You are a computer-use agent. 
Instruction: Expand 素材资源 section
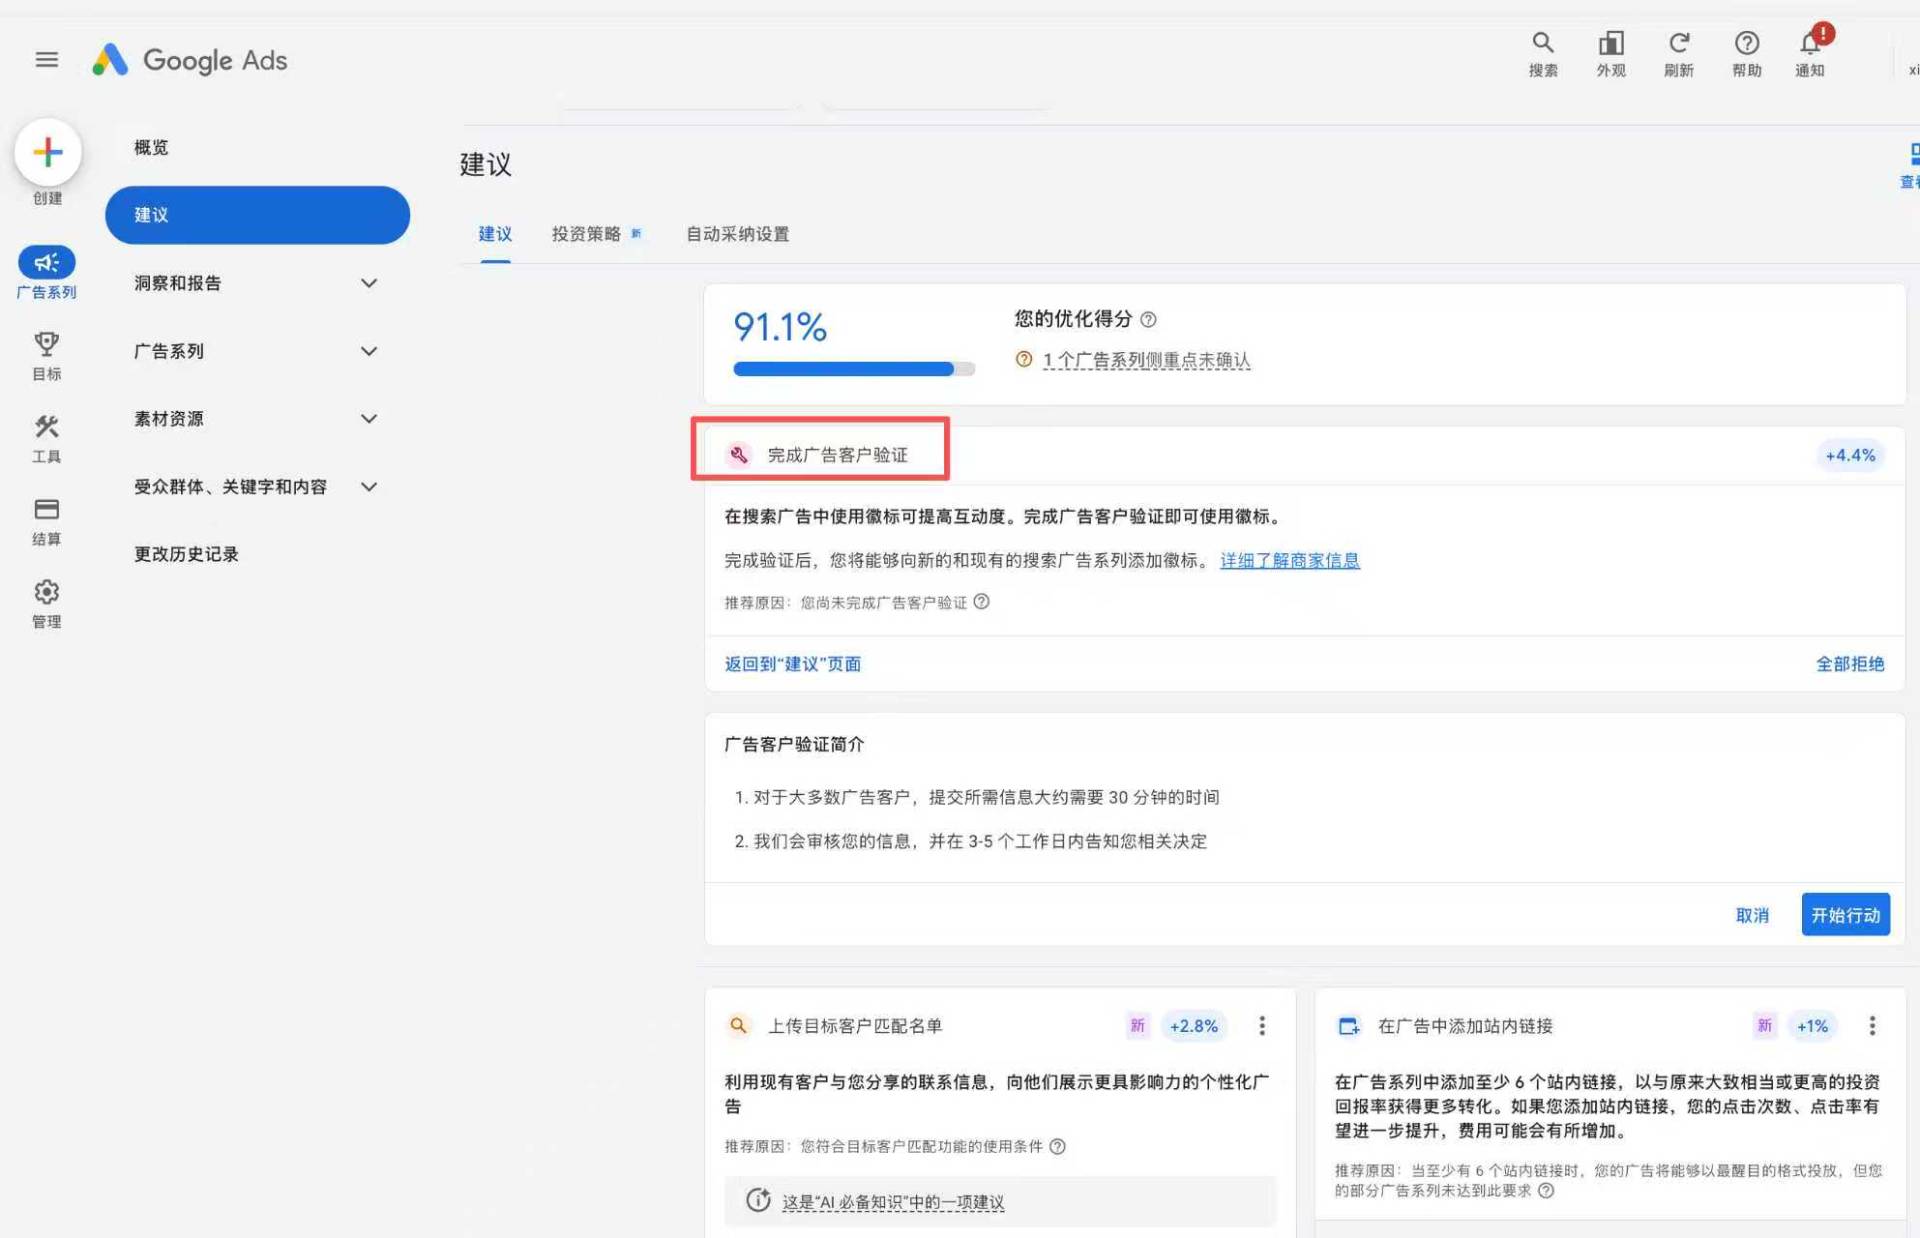point(368,419)
